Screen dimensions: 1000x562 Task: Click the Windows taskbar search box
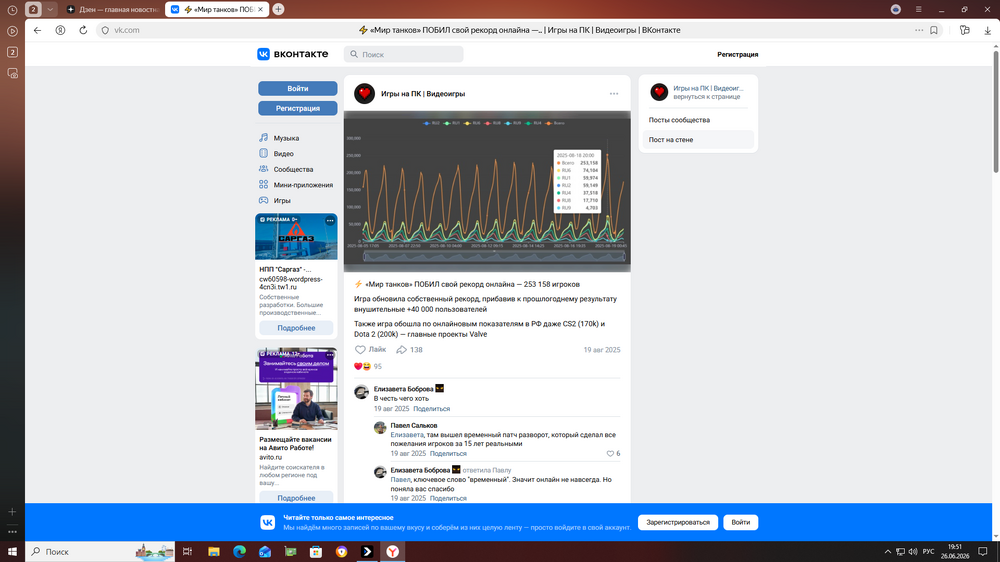102,551
